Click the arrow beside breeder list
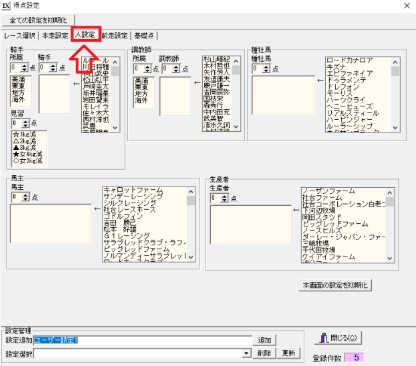The height and width of the screenshot is (366, 416). tap(296, 210)
